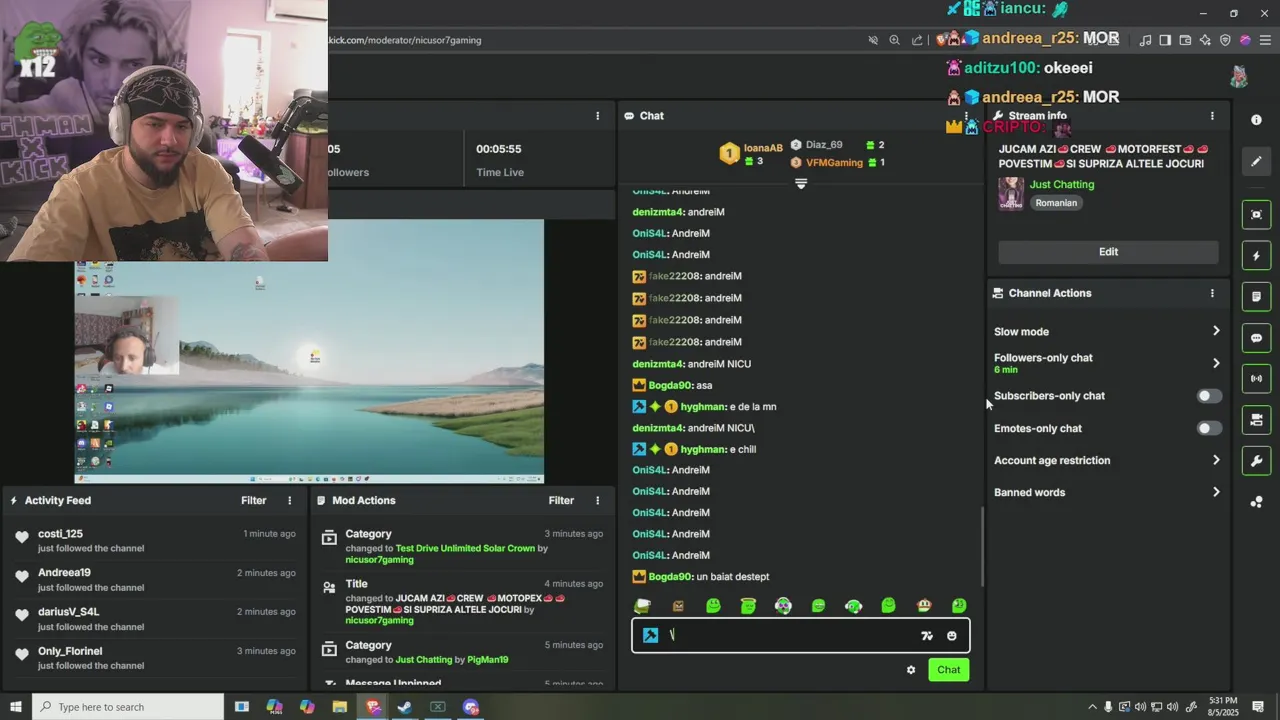
Task: Click the browser VPN shield icon
Action: (1225, 40)
